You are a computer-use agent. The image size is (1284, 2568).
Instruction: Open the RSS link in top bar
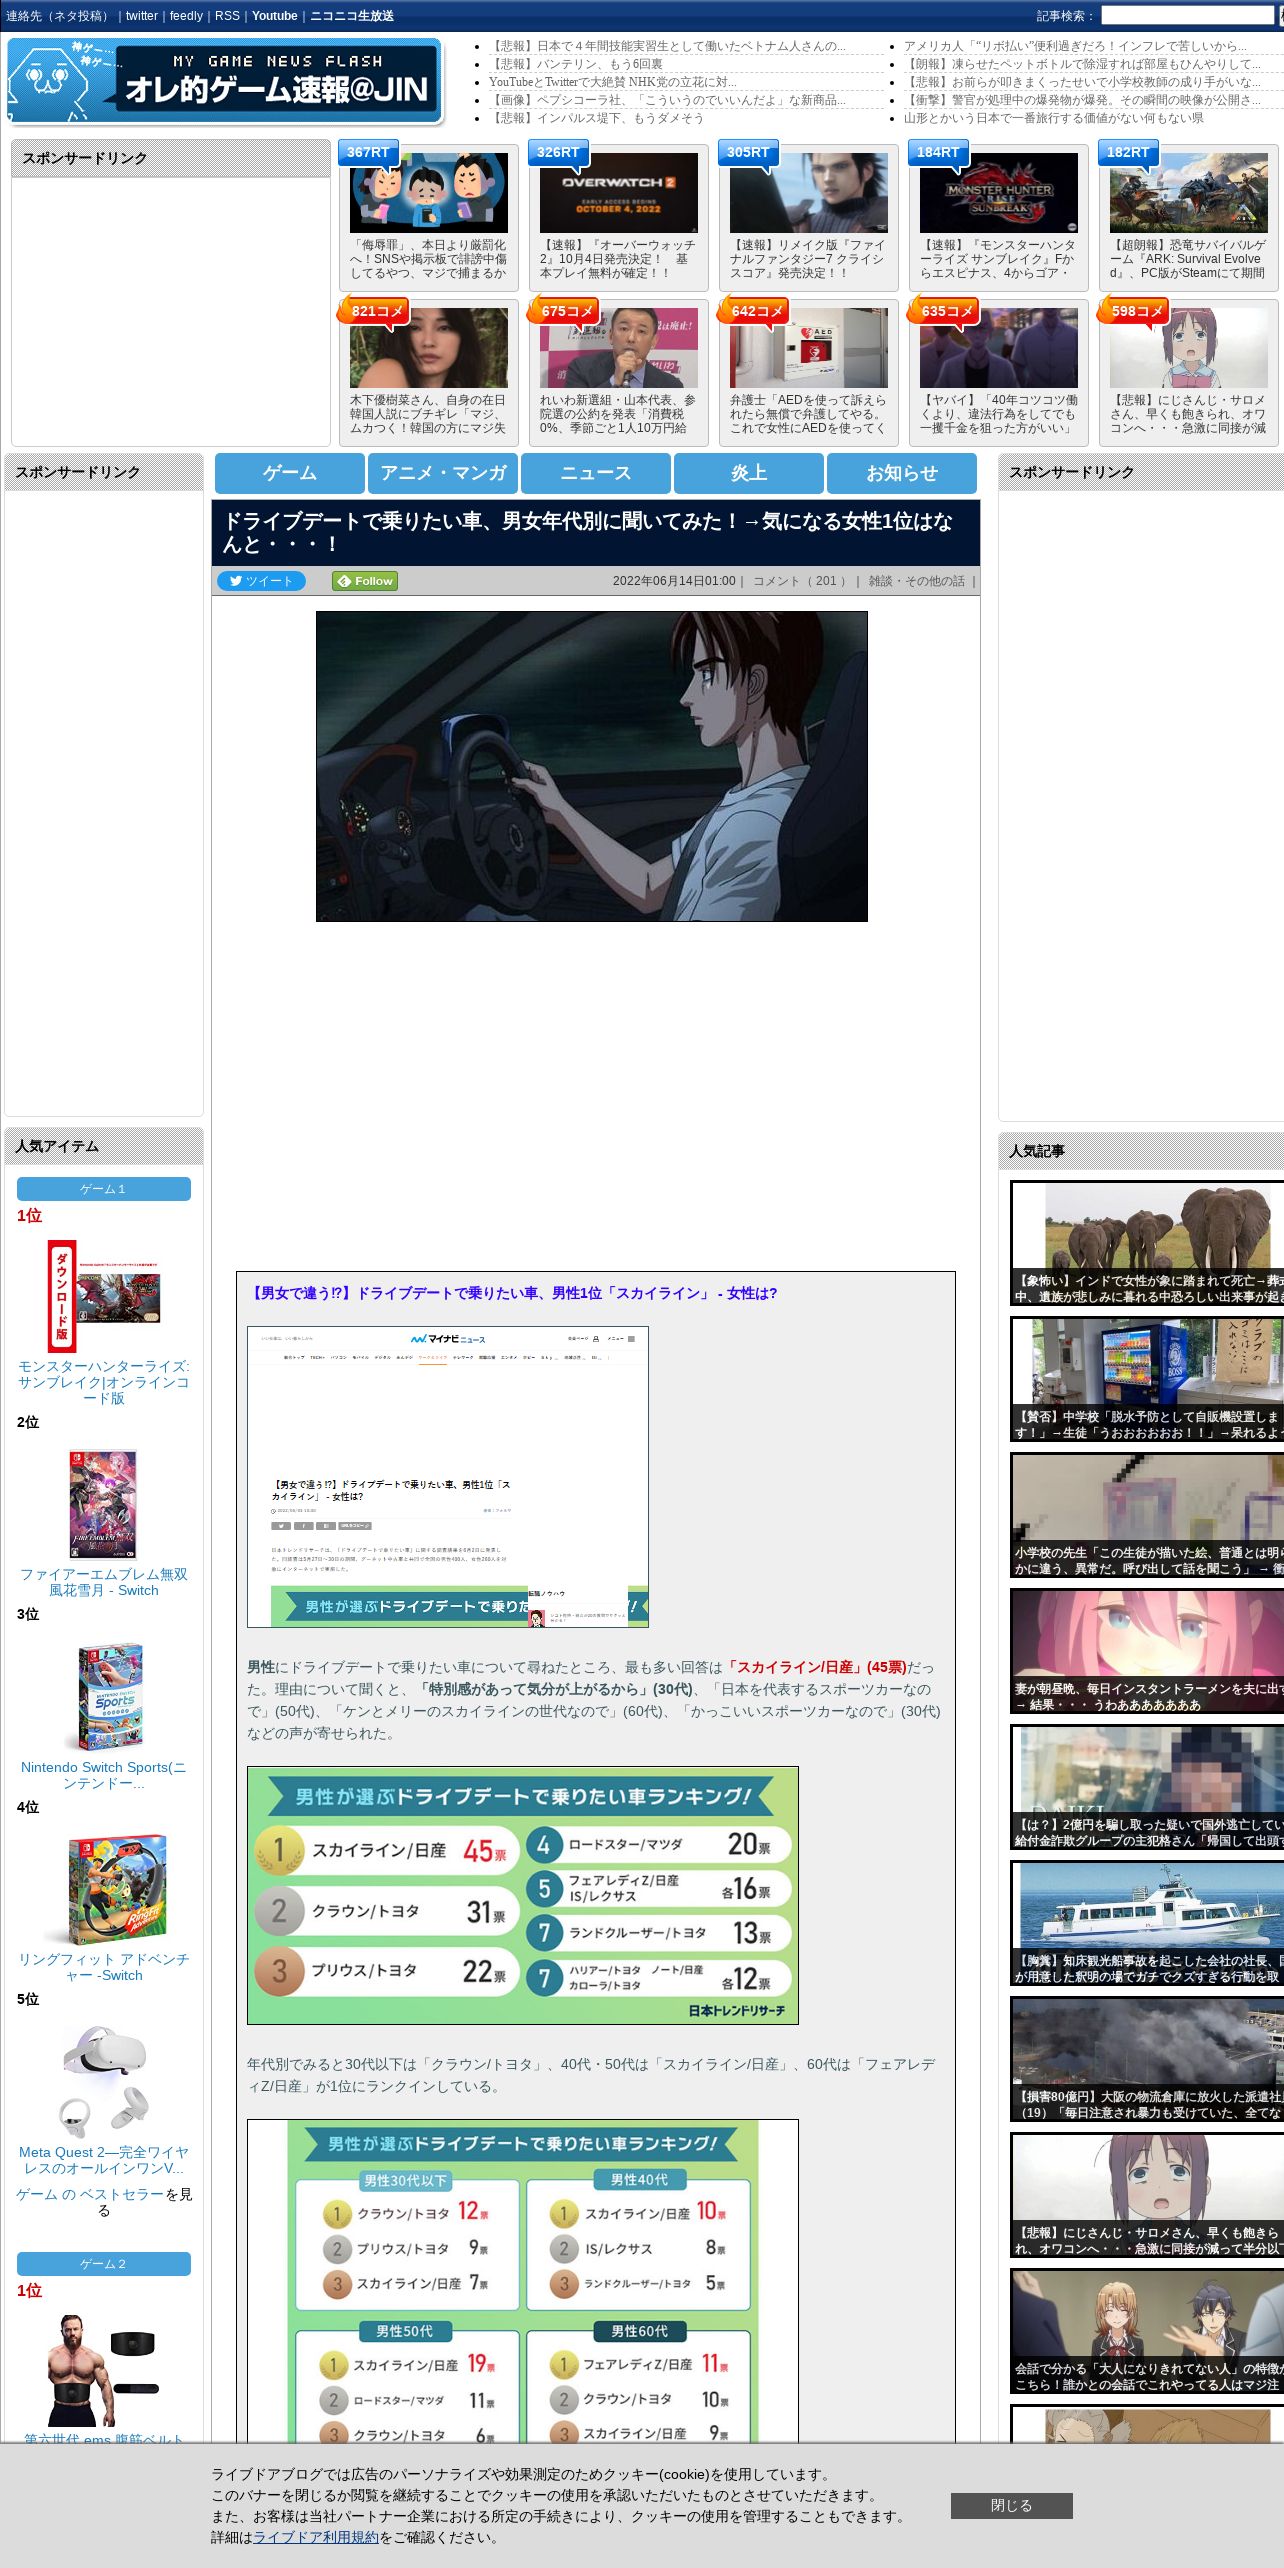point(227,16)
